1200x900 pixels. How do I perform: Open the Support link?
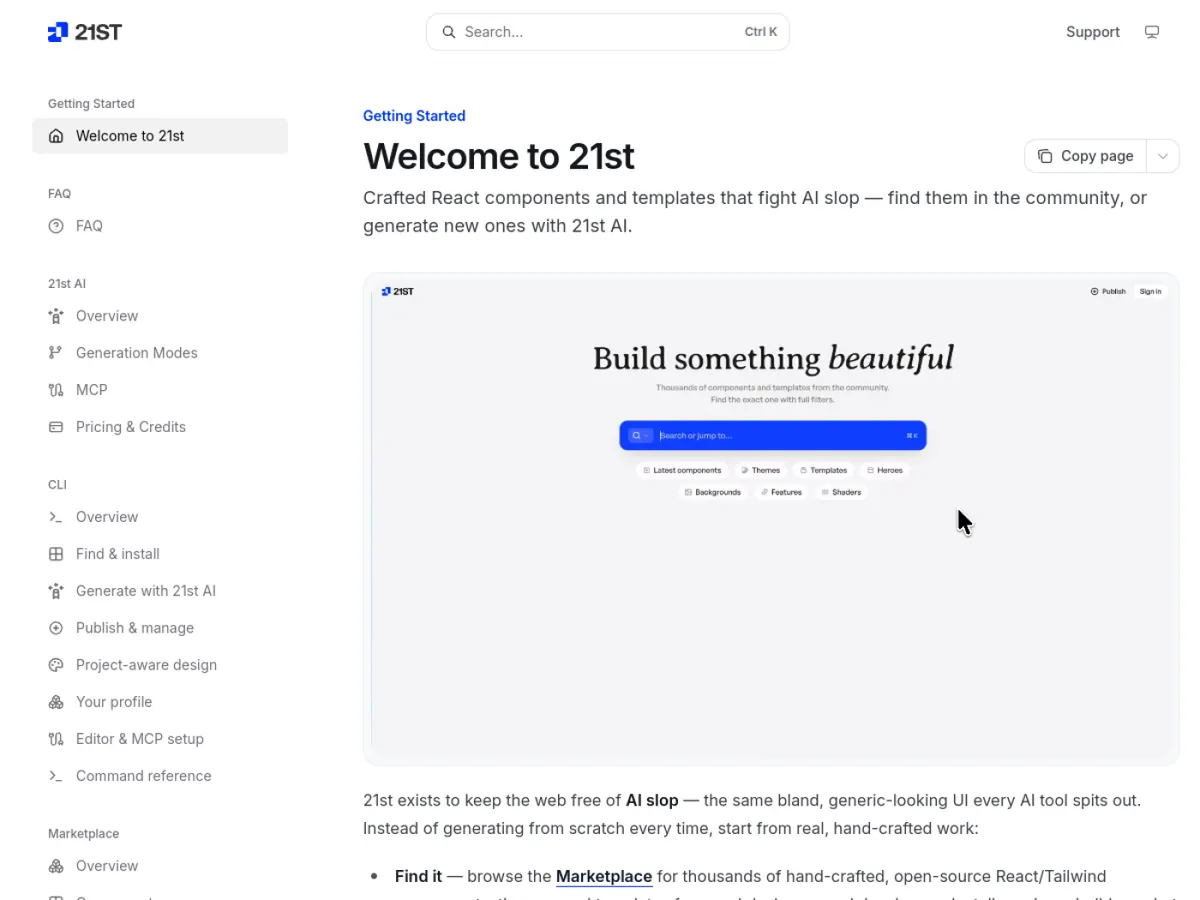(x=1093, y=32)
